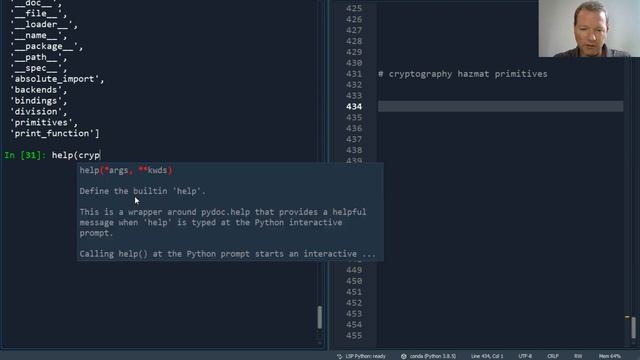Click line number 425 in gutter
This screenshot has height=360, width=640.
[353, 9]
